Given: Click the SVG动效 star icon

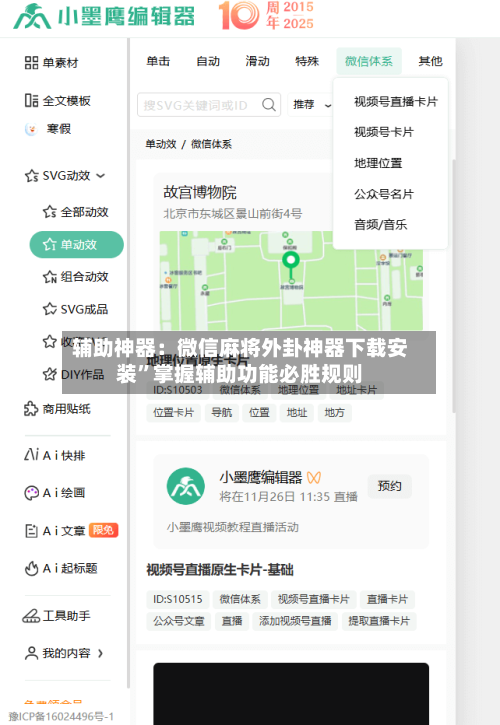Looking at the screenshot, I should click(x=31, y=176).
